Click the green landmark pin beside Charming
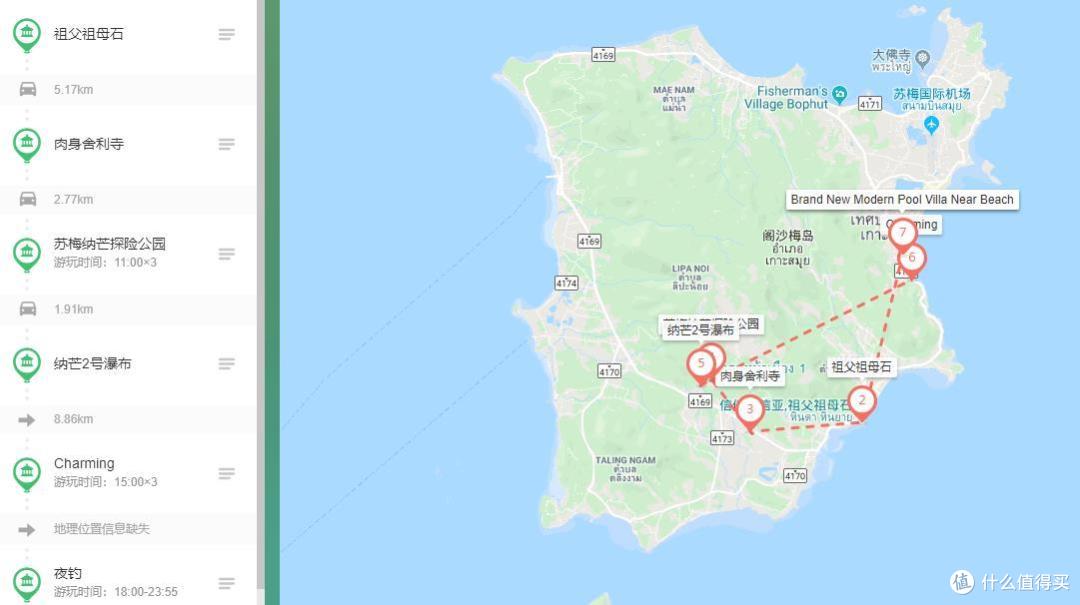1080x605 pixels. 27,473
